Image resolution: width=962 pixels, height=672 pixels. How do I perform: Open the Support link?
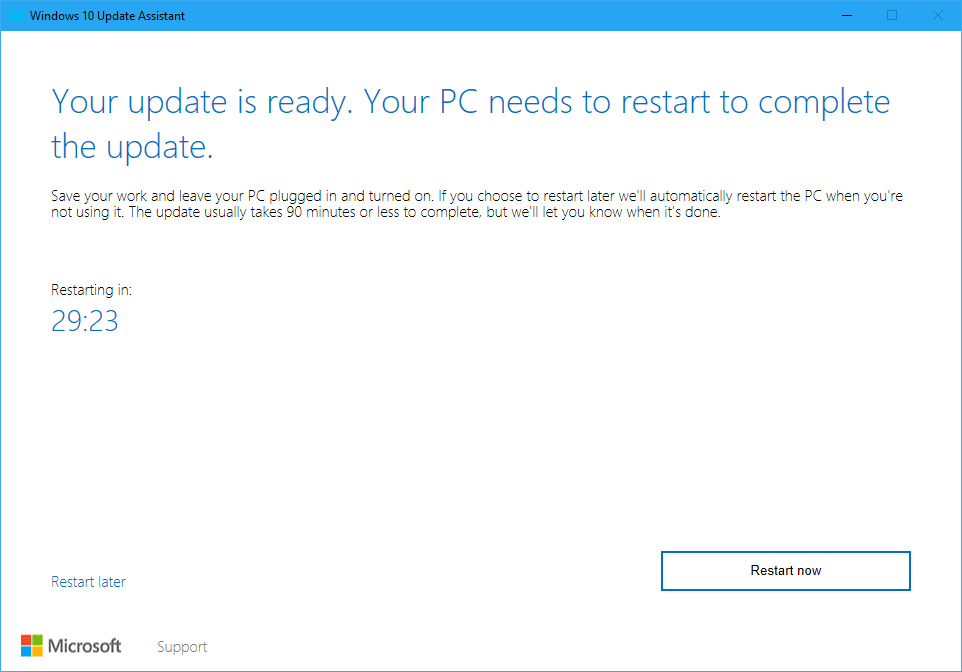[x=182, y=647]
